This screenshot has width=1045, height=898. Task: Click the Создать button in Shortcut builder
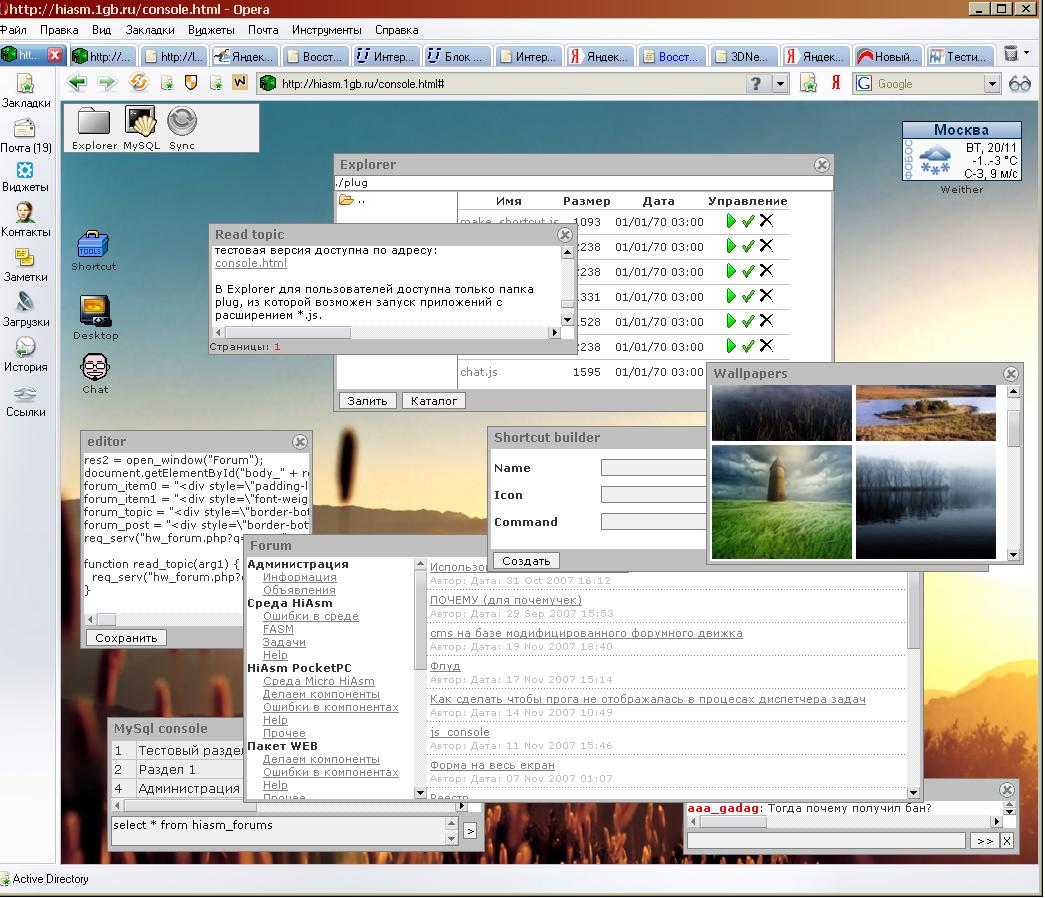point(526,561)
